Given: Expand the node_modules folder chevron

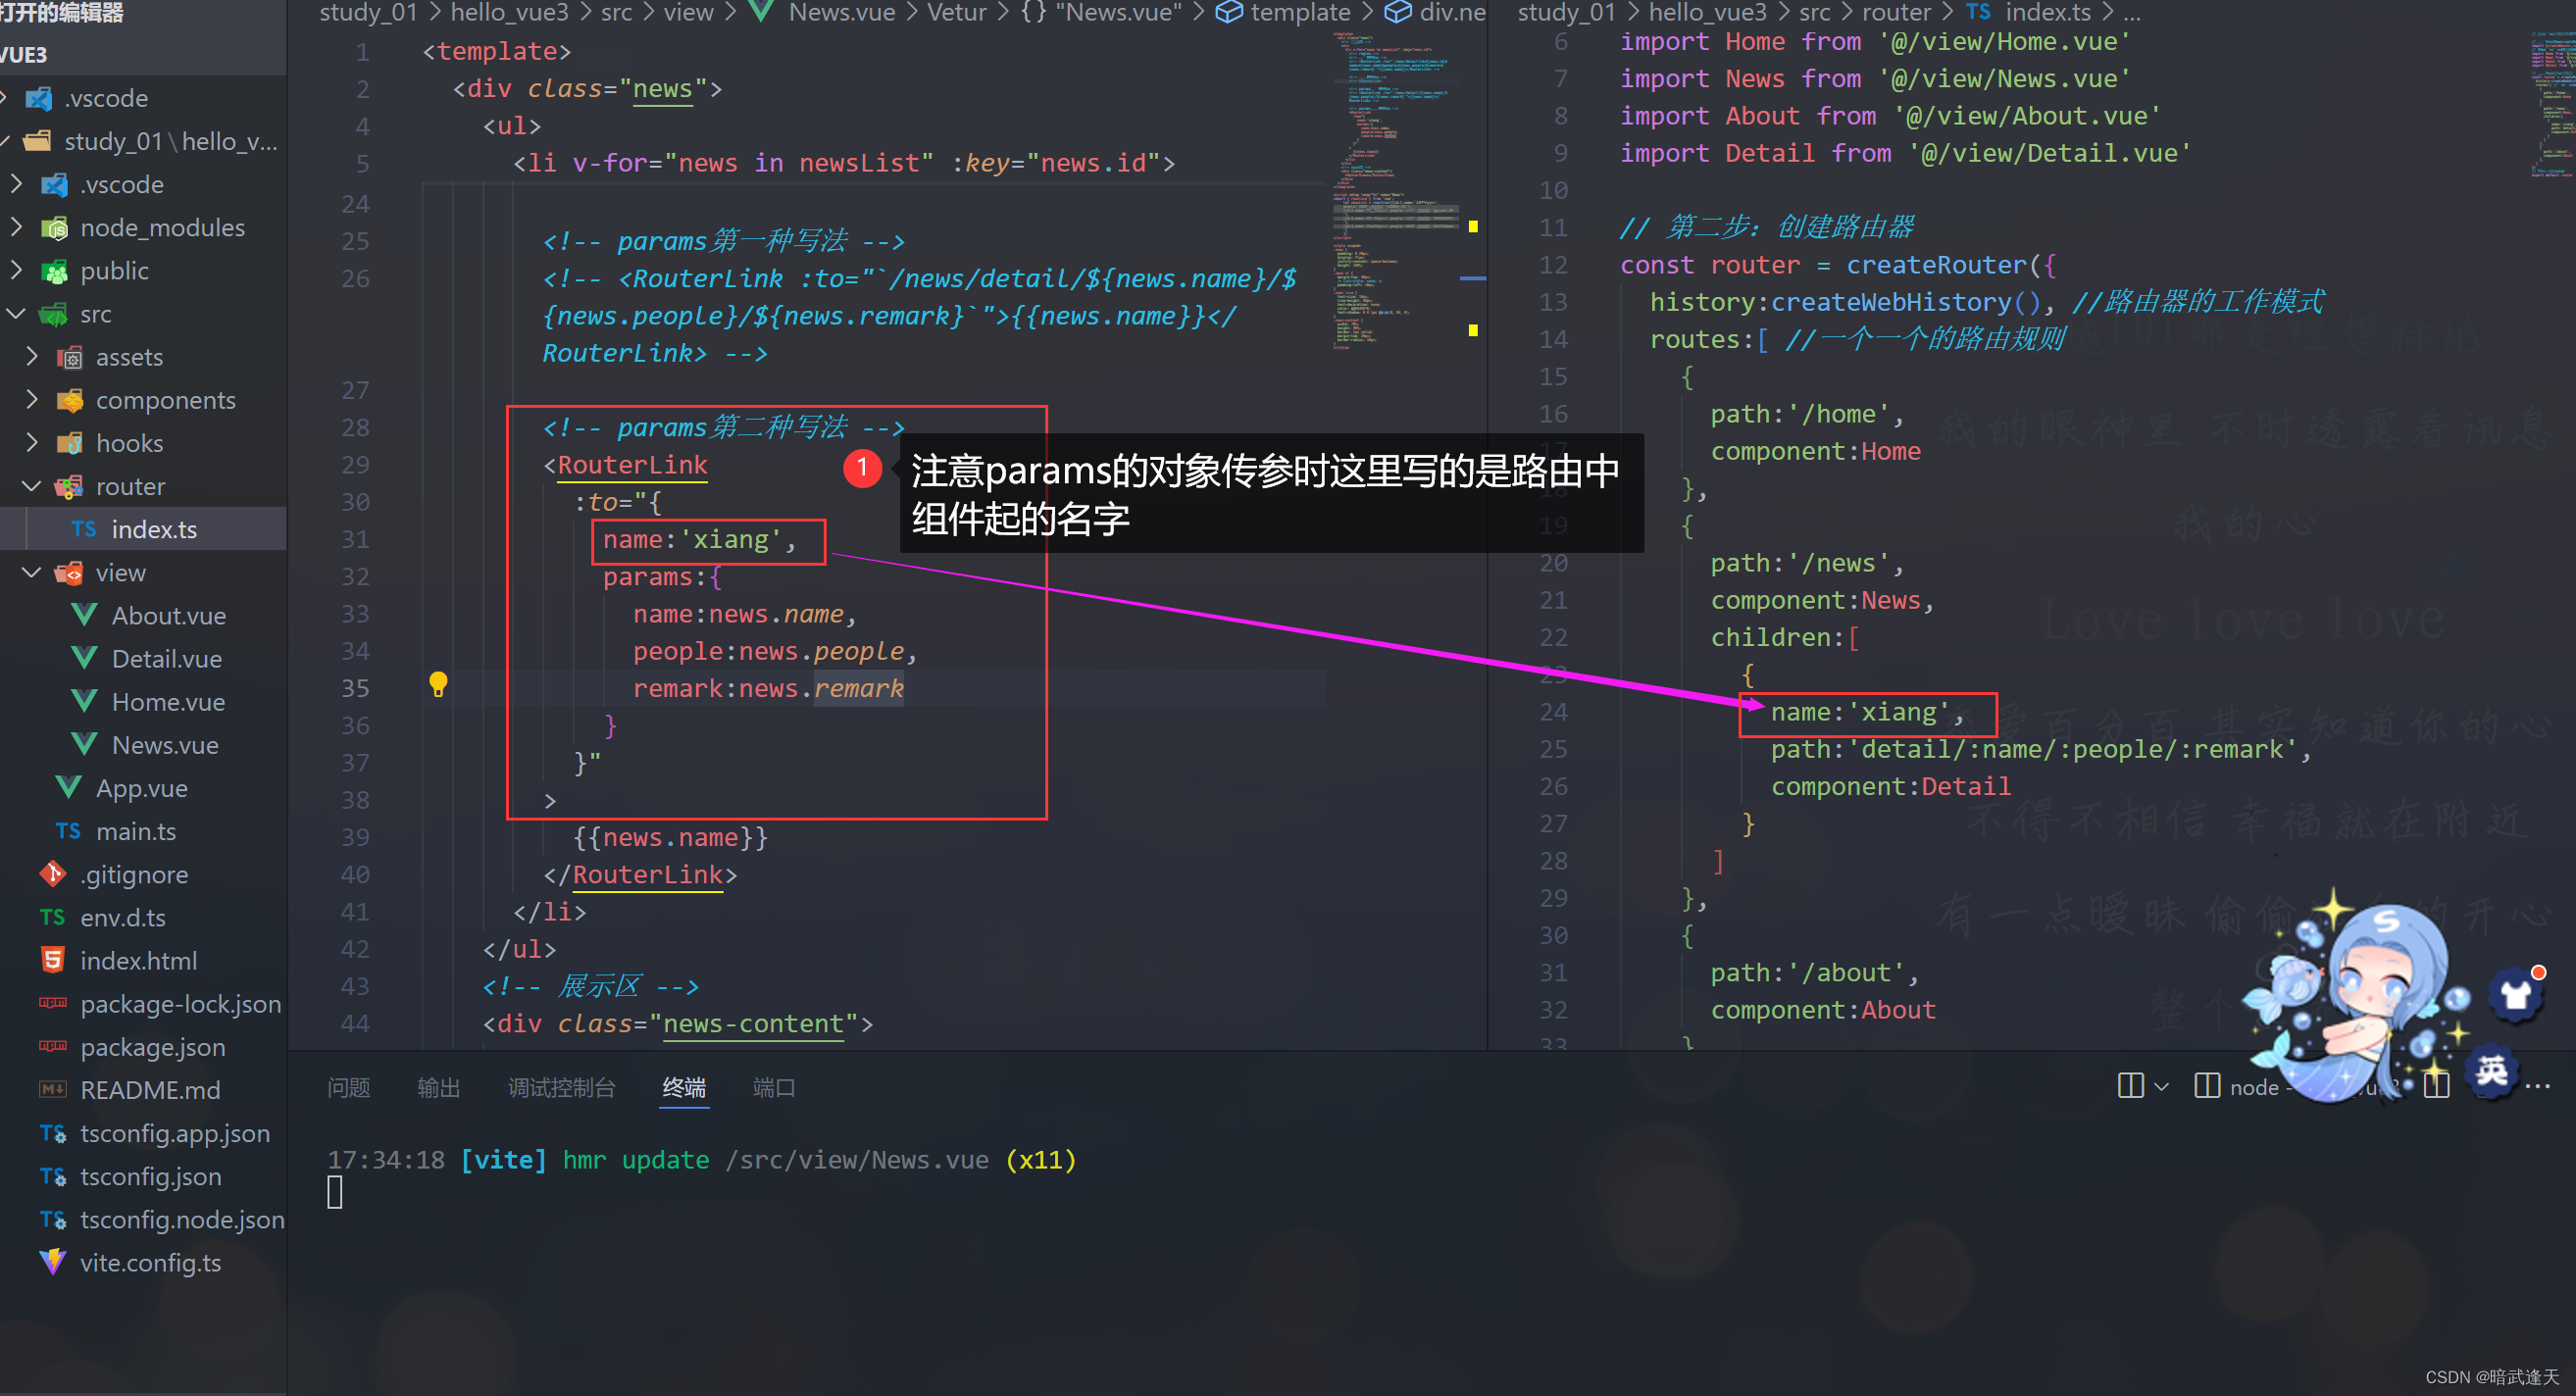Looking at the screenshot, I should pyautogui.click(x=17, y=227).
